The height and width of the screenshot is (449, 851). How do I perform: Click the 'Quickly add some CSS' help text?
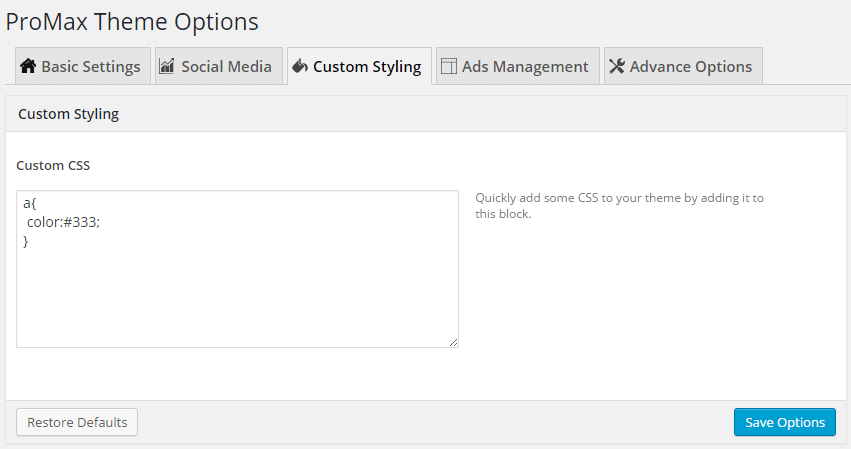[619, 206]
